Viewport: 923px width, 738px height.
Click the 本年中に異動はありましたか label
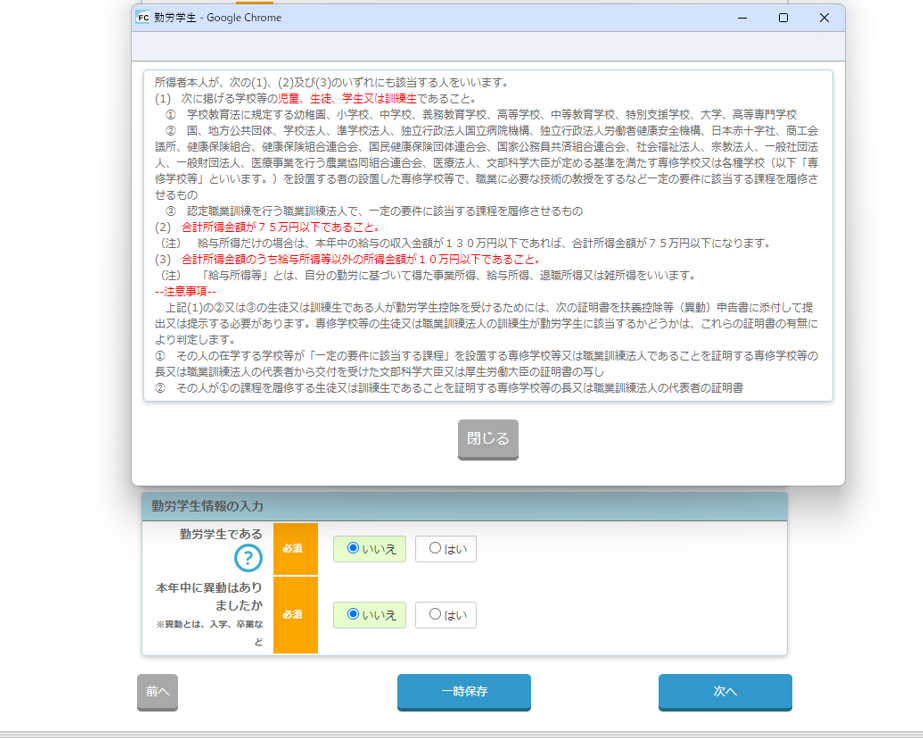(x=209, y=597)
